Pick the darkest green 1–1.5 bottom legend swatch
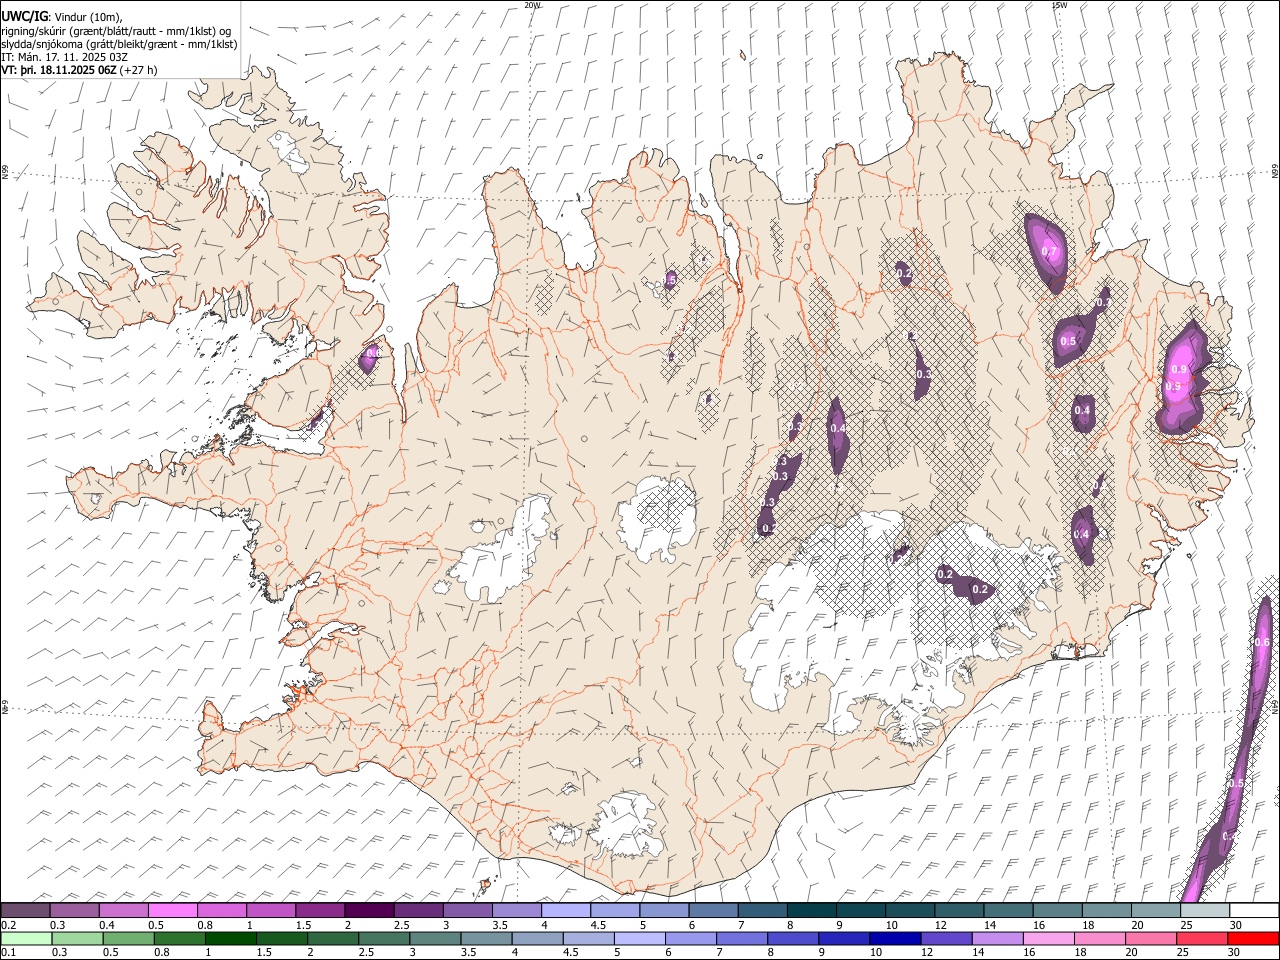This screenshot has width=1280, height=960. click(231, 938)
